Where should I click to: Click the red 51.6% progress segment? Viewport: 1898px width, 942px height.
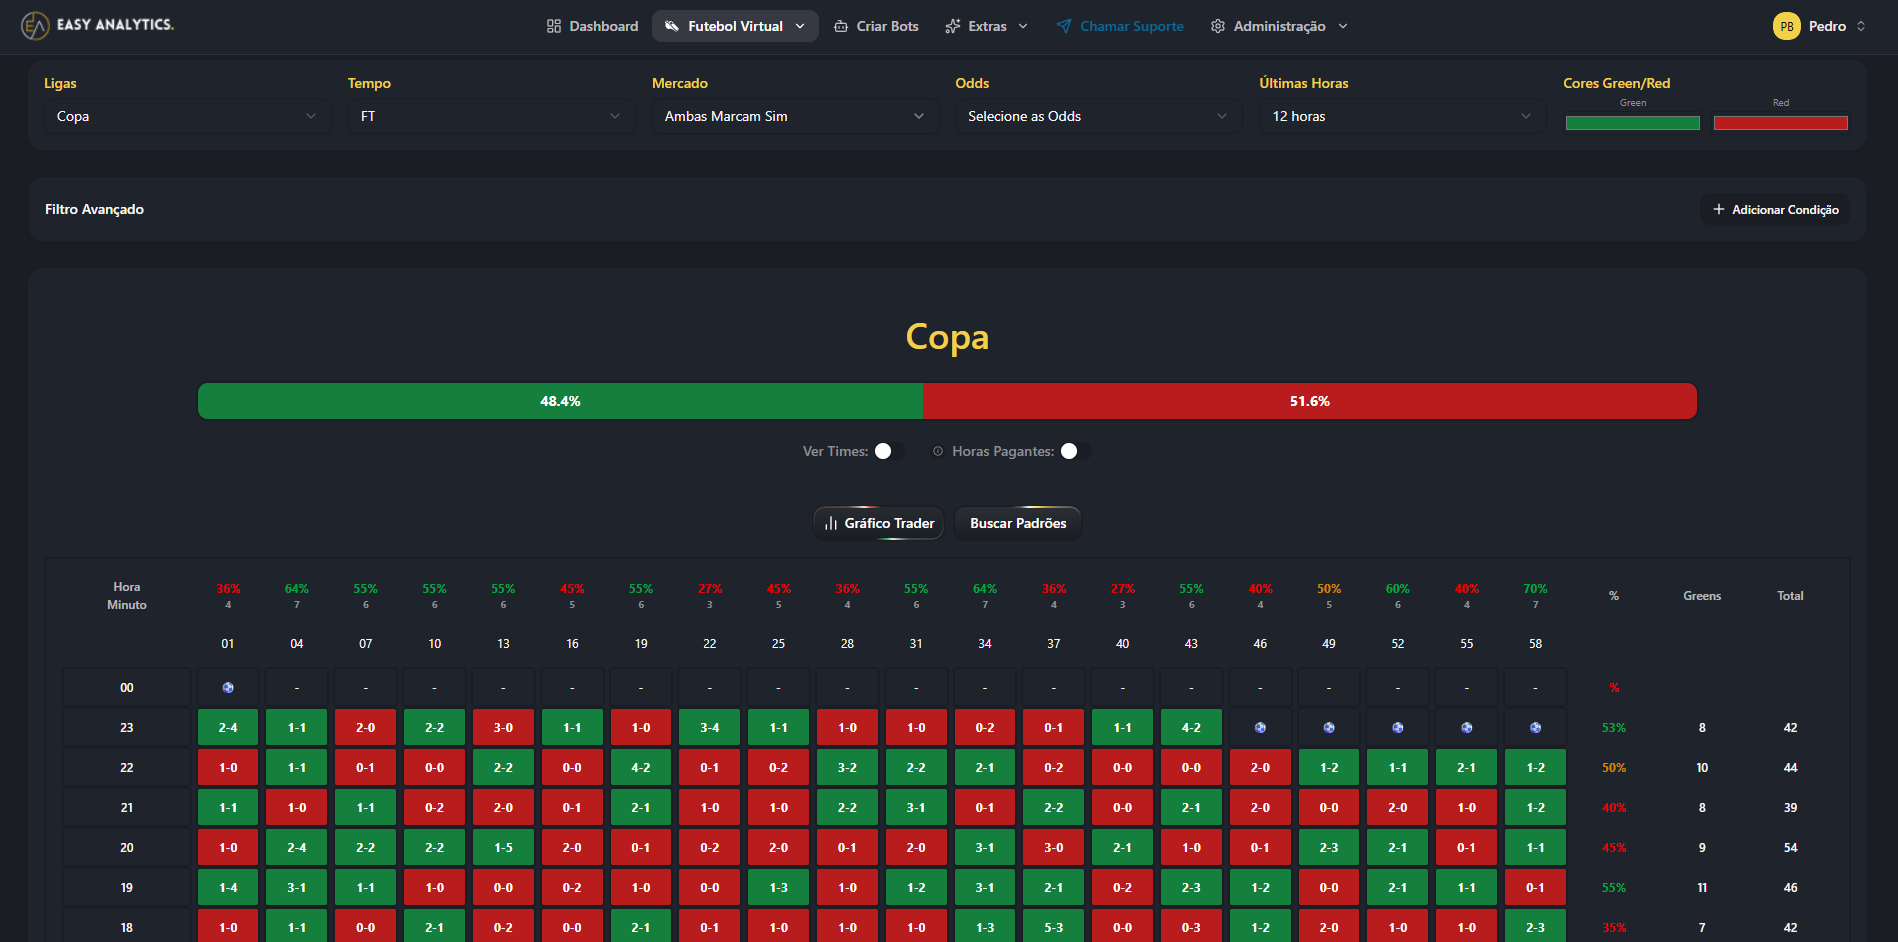[x=1310, y=401]
